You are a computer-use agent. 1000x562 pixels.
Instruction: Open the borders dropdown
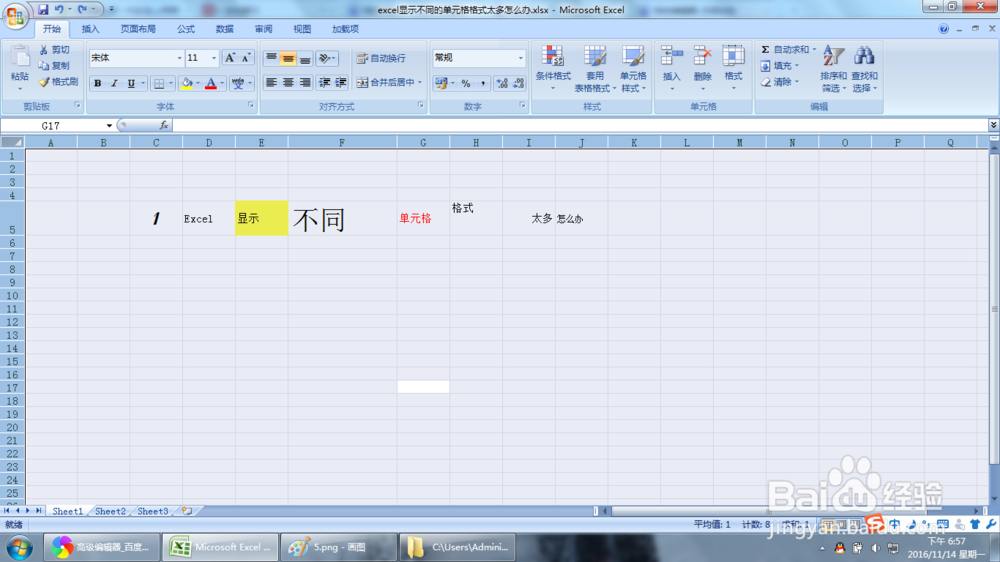pos(170,83)
